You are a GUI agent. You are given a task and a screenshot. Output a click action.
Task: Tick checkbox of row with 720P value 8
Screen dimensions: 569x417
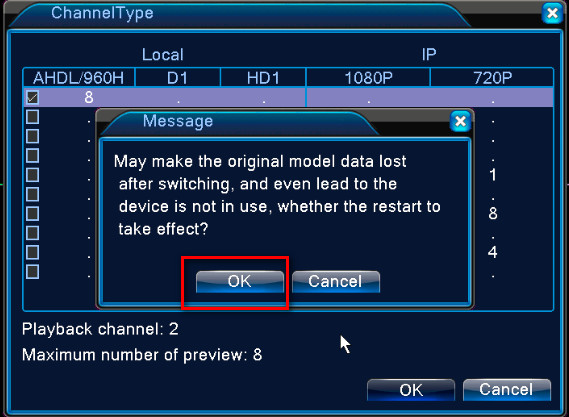pos(32,214)
